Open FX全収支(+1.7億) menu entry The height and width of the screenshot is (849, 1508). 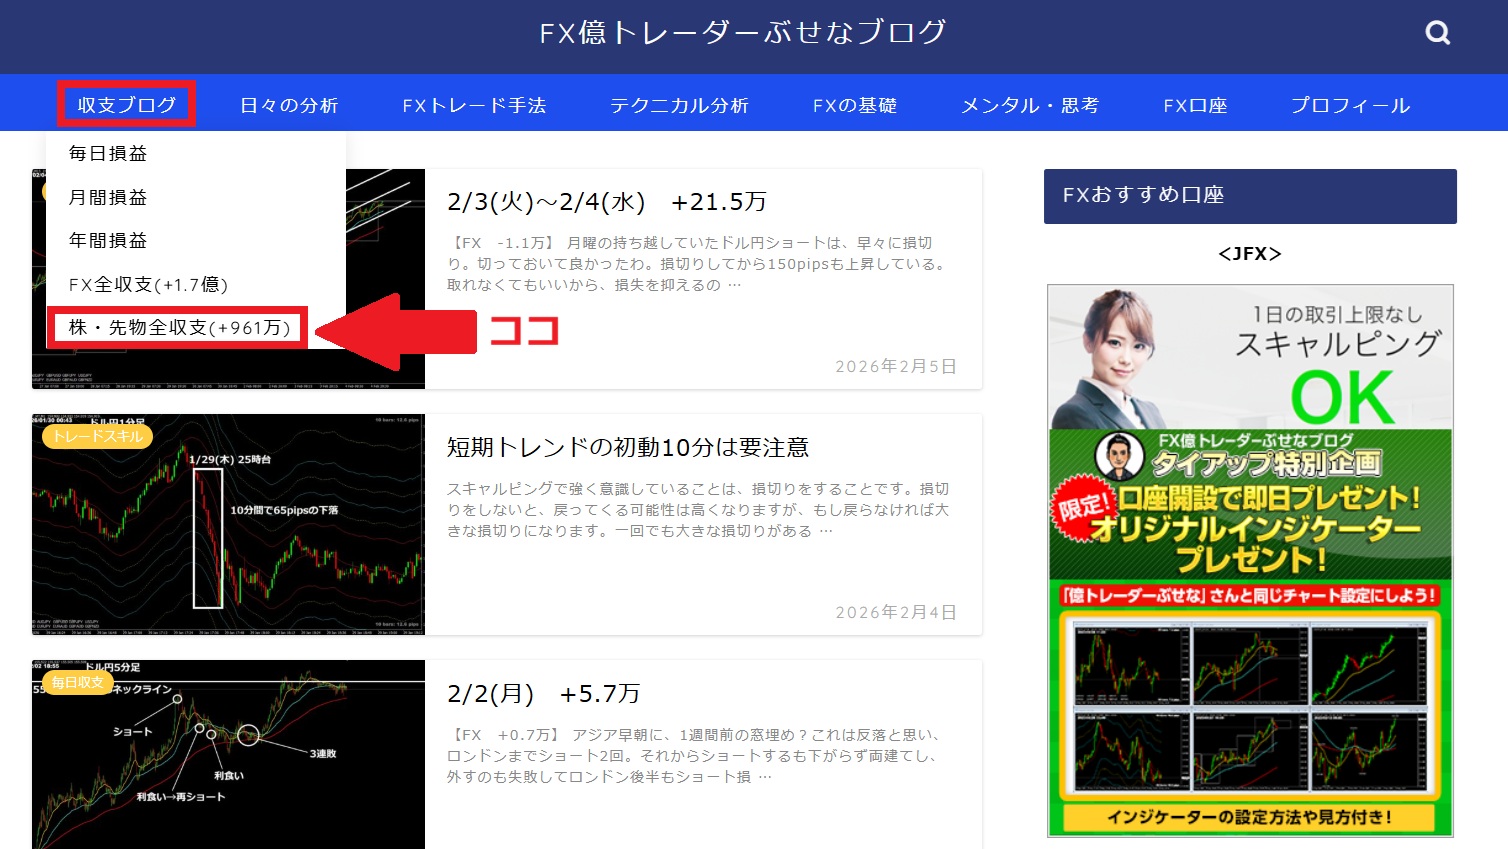148,284
